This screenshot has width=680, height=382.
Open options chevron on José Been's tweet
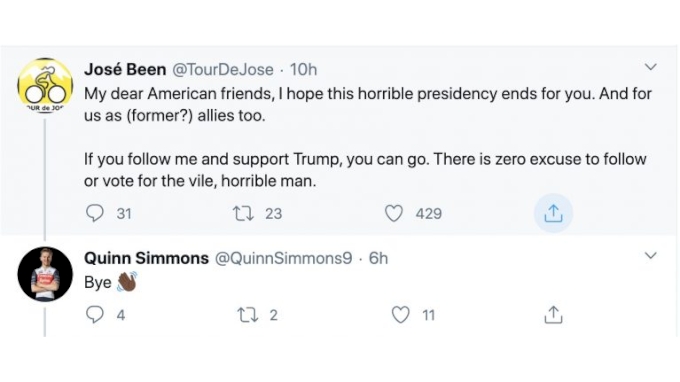[651, 67]
